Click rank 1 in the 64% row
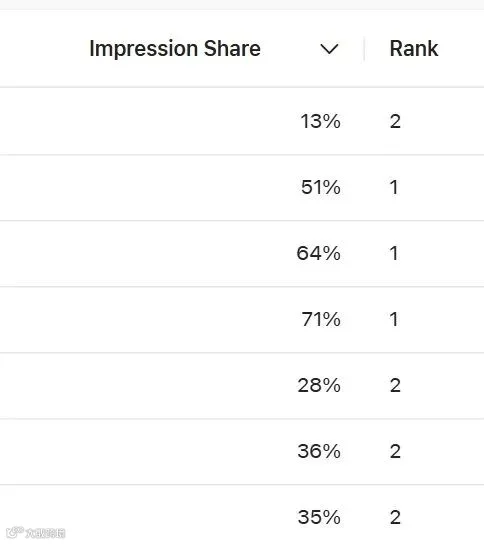 [393, 253]
